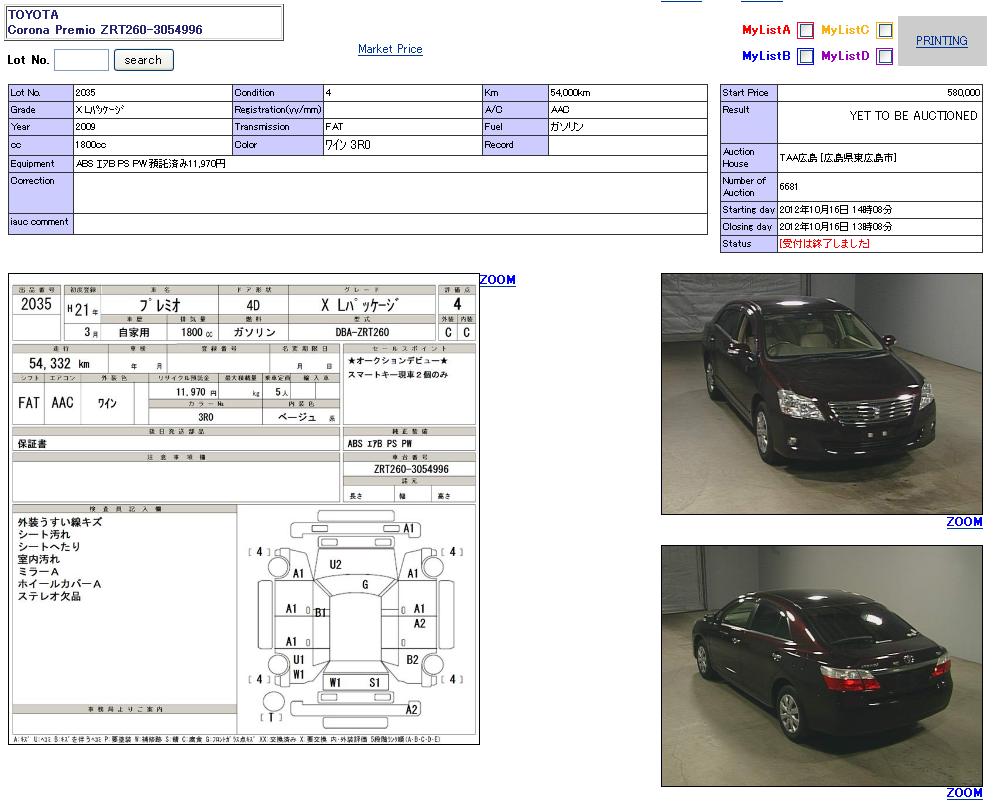Image resolution: width=993 pixels, height=809 pixels.
Task: Focus the Lot No. input field
Action: coord(81,60)
